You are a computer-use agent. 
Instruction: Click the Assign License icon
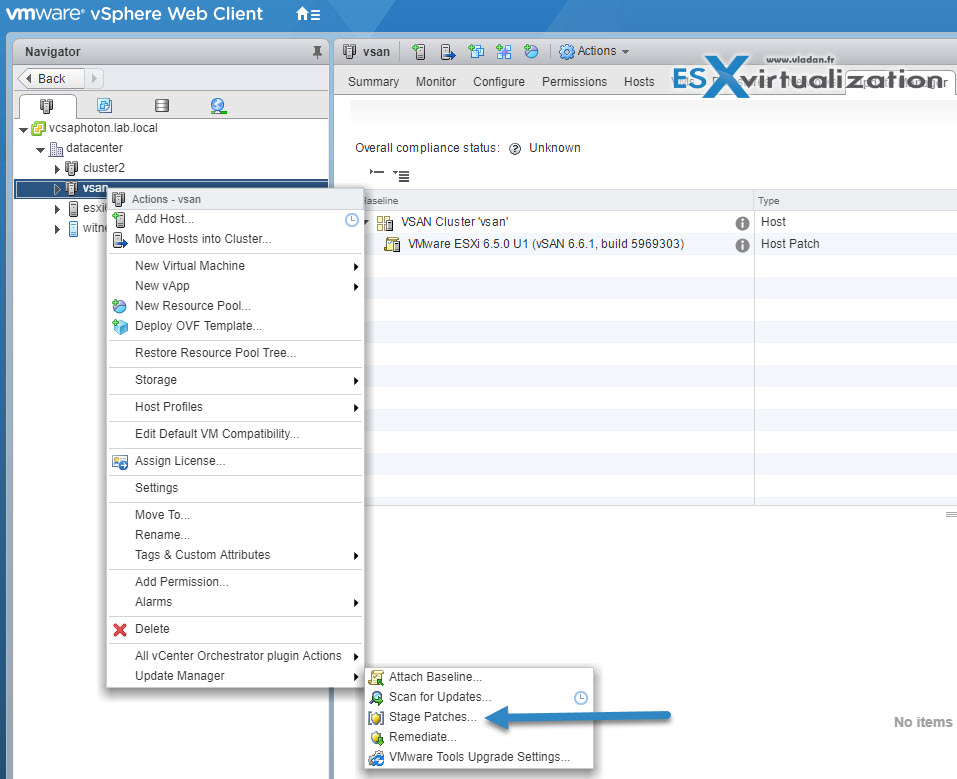pos(120,462)
